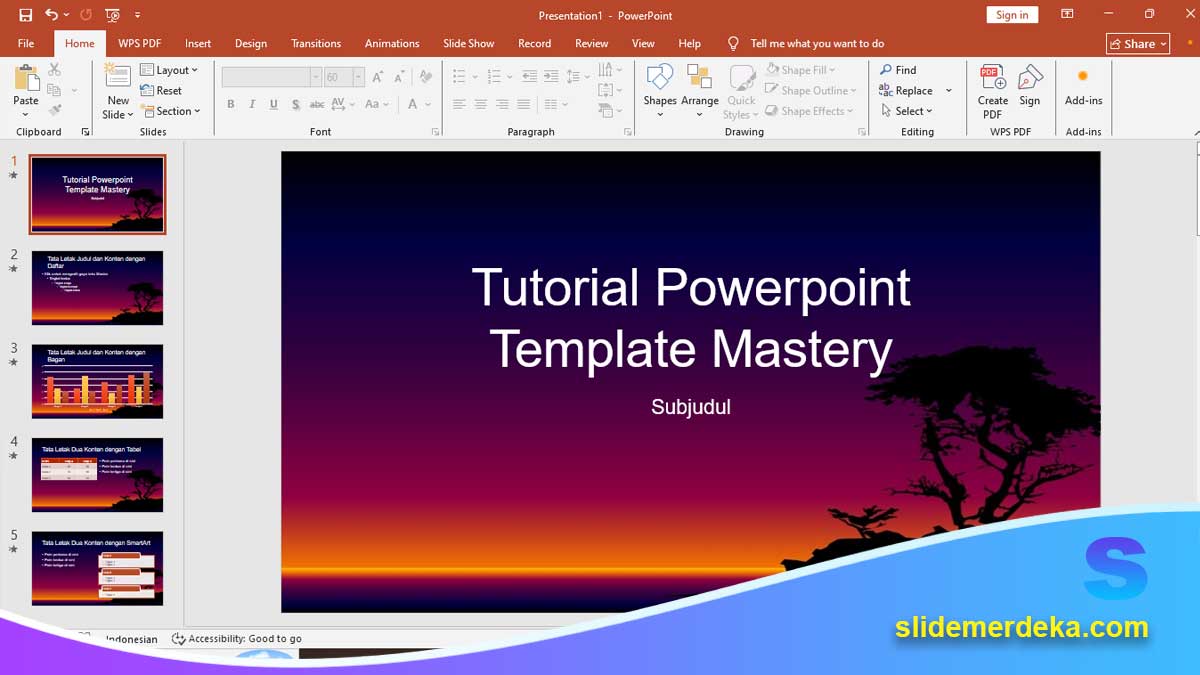Viewport: 1200px width, 675px height.
Task: Select slide 3 thumbnail with chart
Action: point(97,381)
